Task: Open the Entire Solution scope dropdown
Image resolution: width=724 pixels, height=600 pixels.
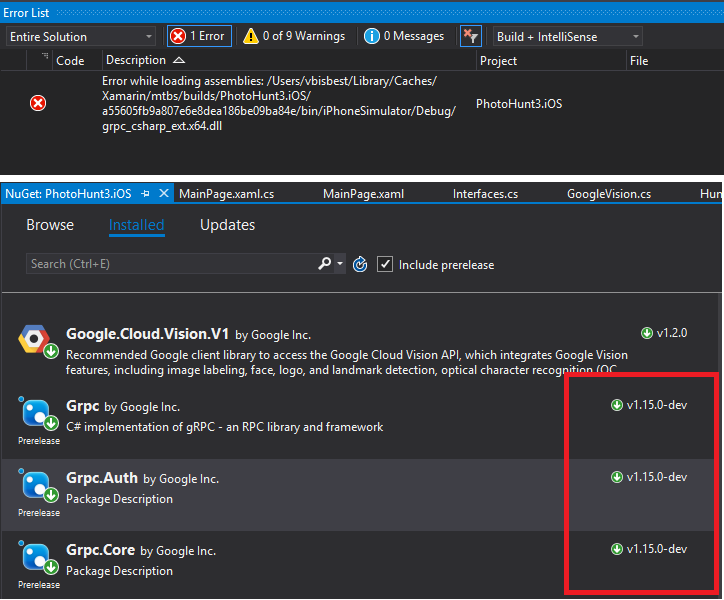Action: coord(81,36)
